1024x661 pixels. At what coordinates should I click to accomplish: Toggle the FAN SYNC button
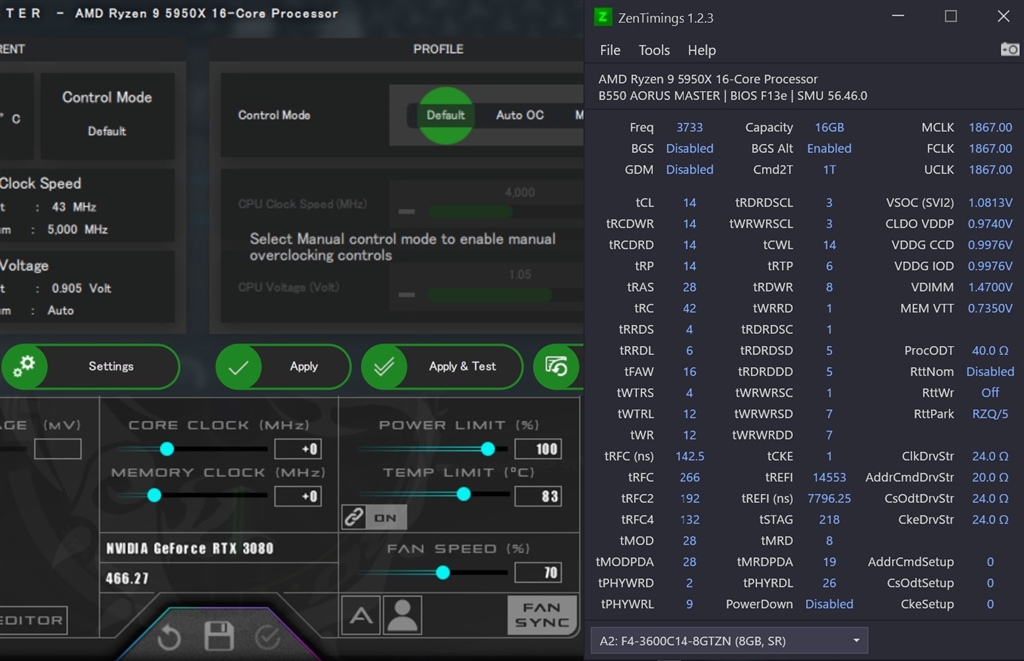coord(542,615)
